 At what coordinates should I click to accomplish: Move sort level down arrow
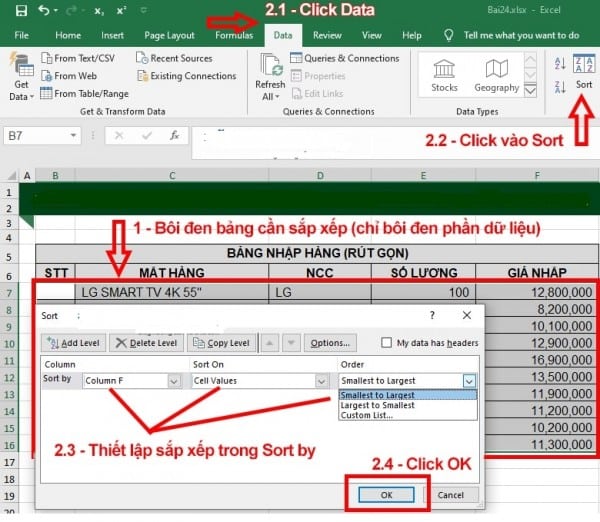291,343
